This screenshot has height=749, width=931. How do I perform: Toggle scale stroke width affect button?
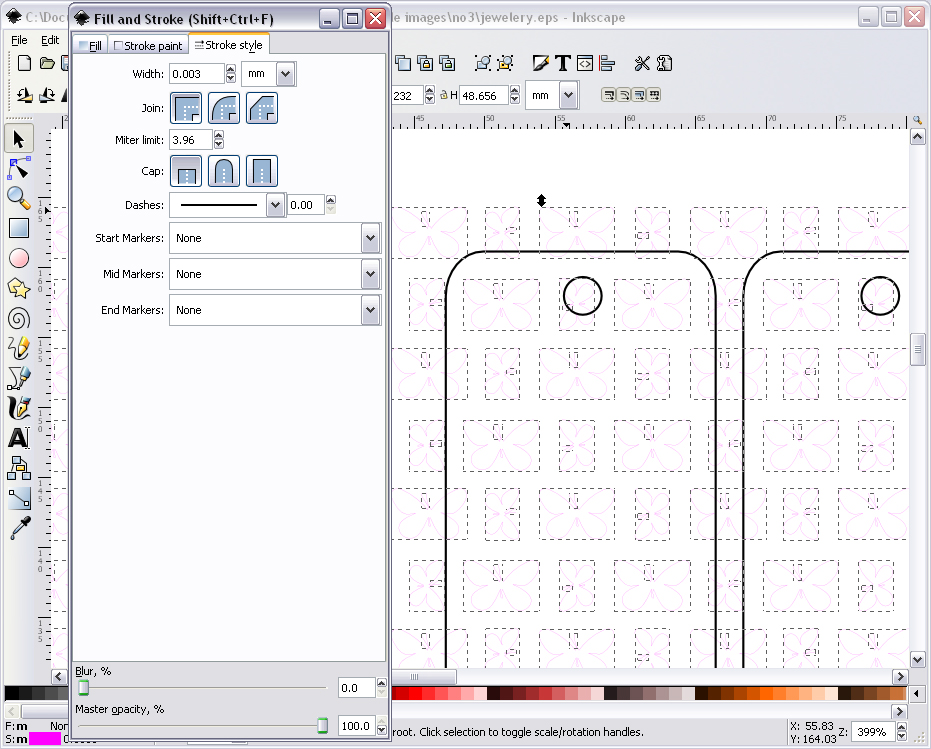coord(609,95)
